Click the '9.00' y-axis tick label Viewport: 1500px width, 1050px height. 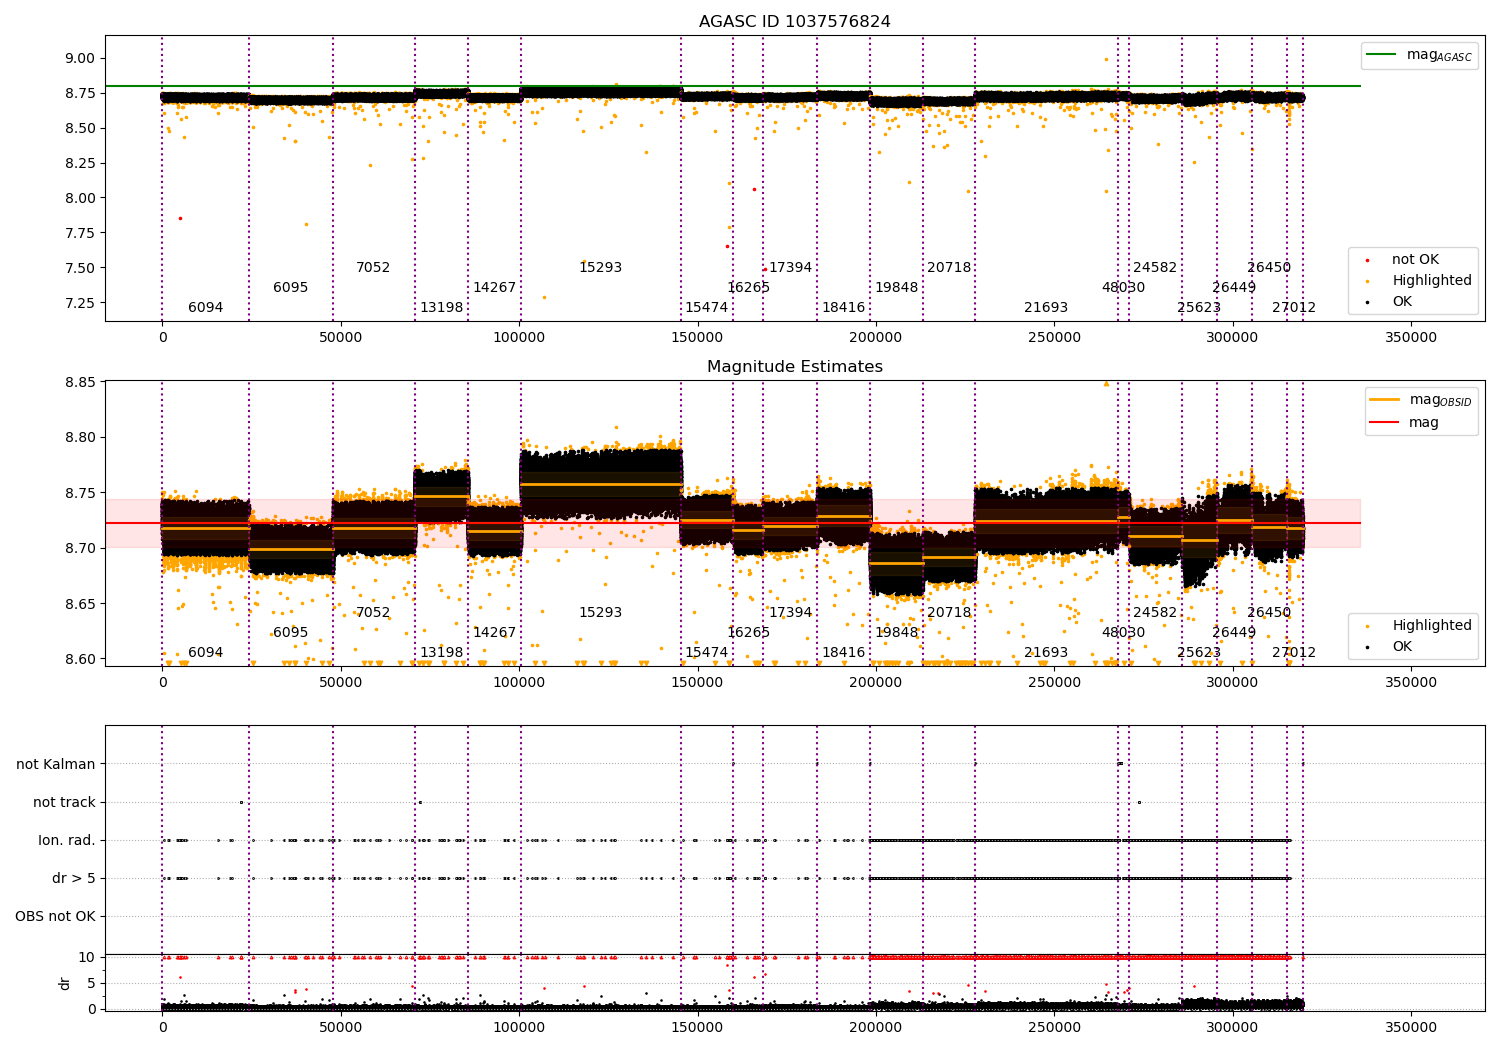coord(80,58)
